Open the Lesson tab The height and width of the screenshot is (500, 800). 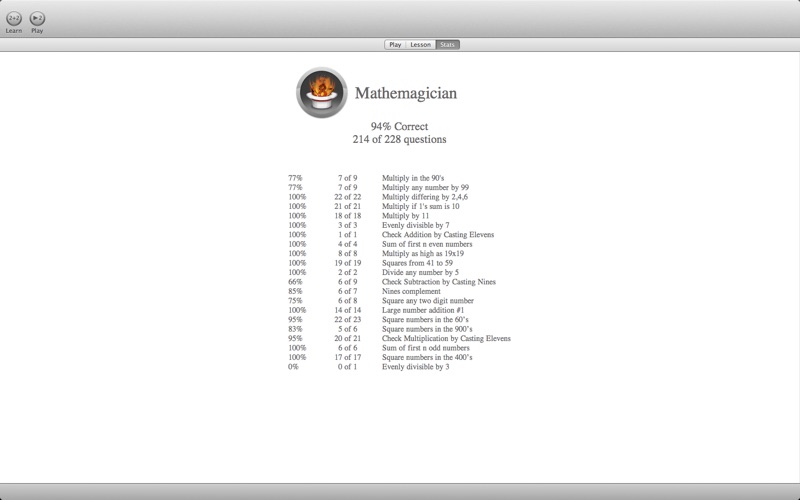pos(420,45)
